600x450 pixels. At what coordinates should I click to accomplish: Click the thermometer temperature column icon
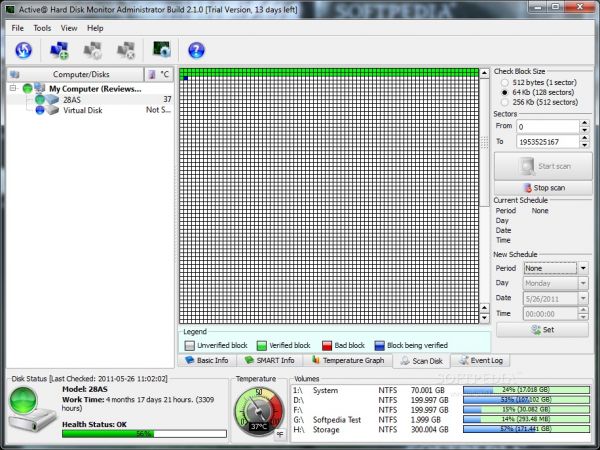coord(152,74)
